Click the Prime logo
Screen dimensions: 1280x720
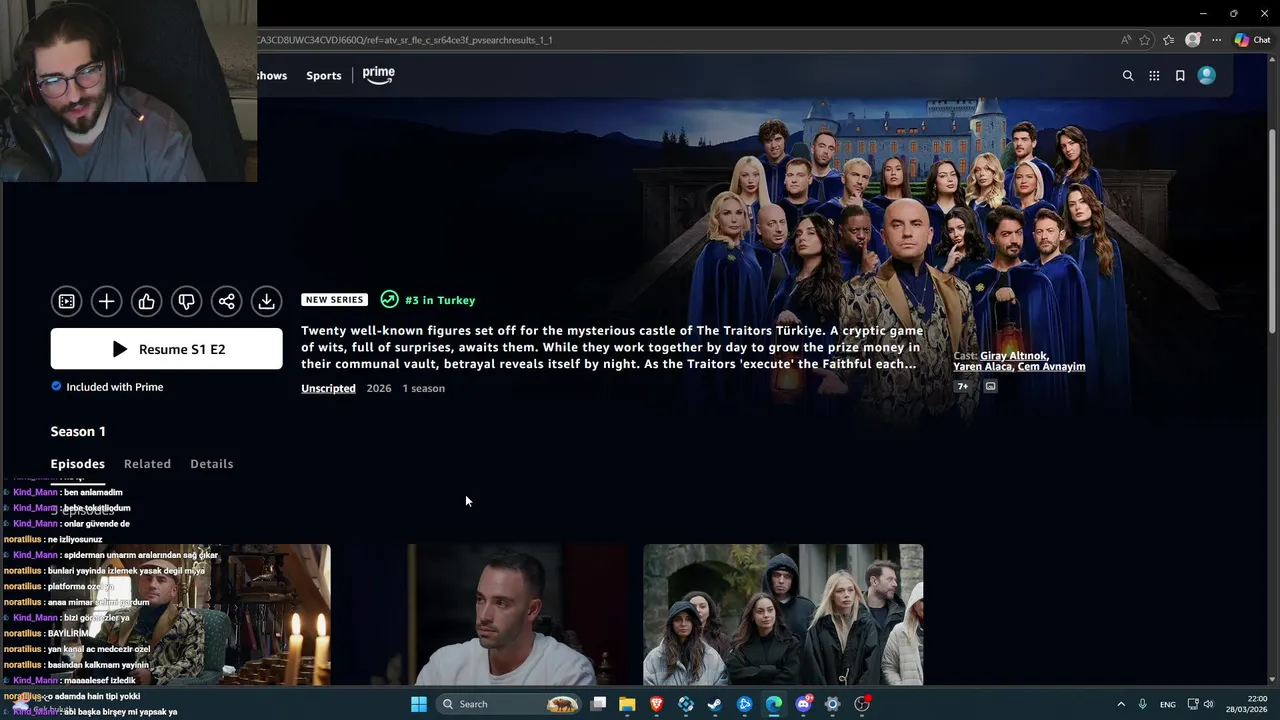click(x=379, y=75)
